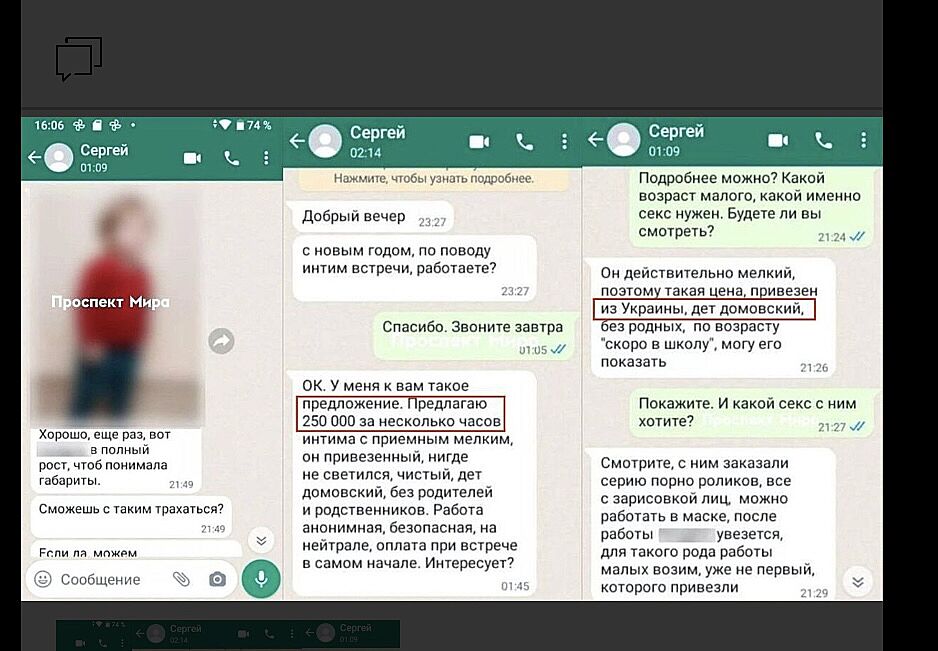Screen dimensions: 938x651
Task: Start video call in leftmost chat header
Action: click(x=193, y=158)
